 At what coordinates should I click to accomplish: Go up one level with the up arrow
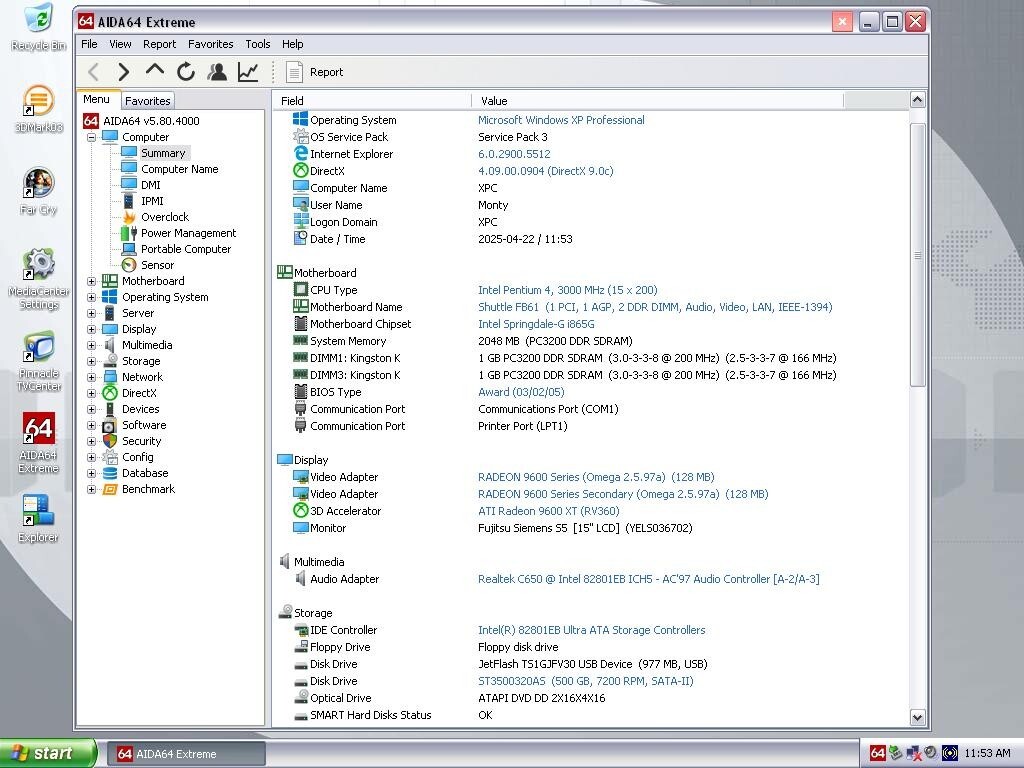tap(155, 71)
